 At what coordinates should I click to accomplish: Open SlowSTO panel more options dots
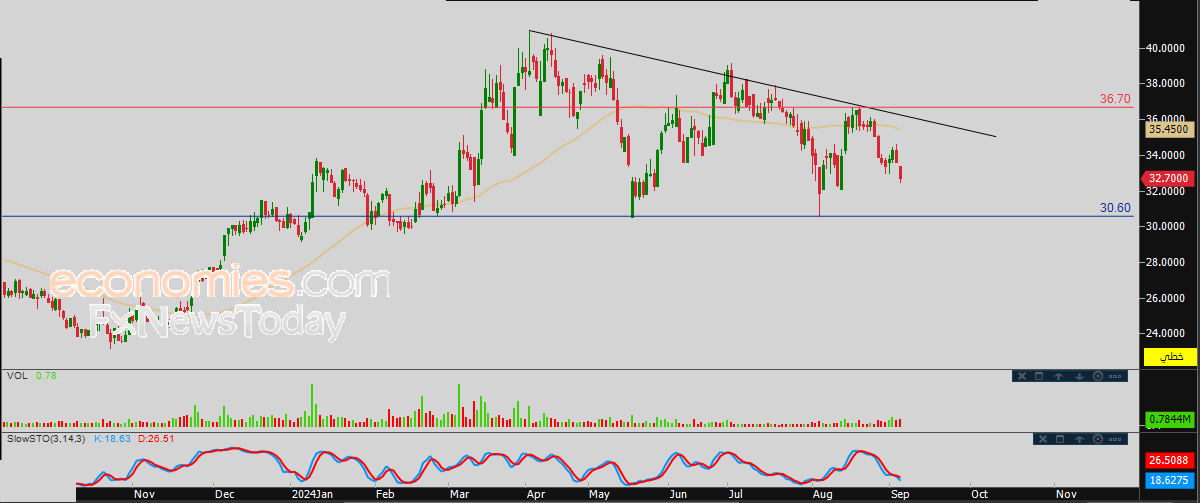click(x=1115, y=439)
